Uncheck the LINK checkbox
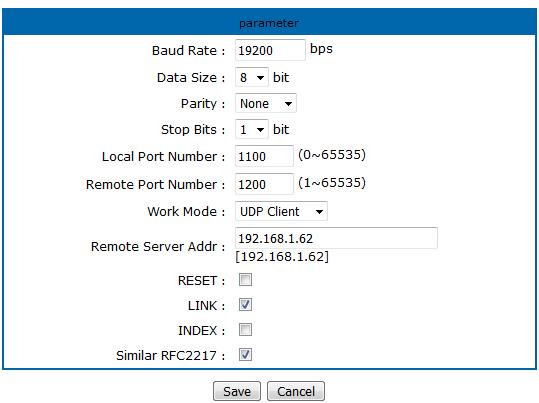The image size is (539, 403). tap(245, 305)
